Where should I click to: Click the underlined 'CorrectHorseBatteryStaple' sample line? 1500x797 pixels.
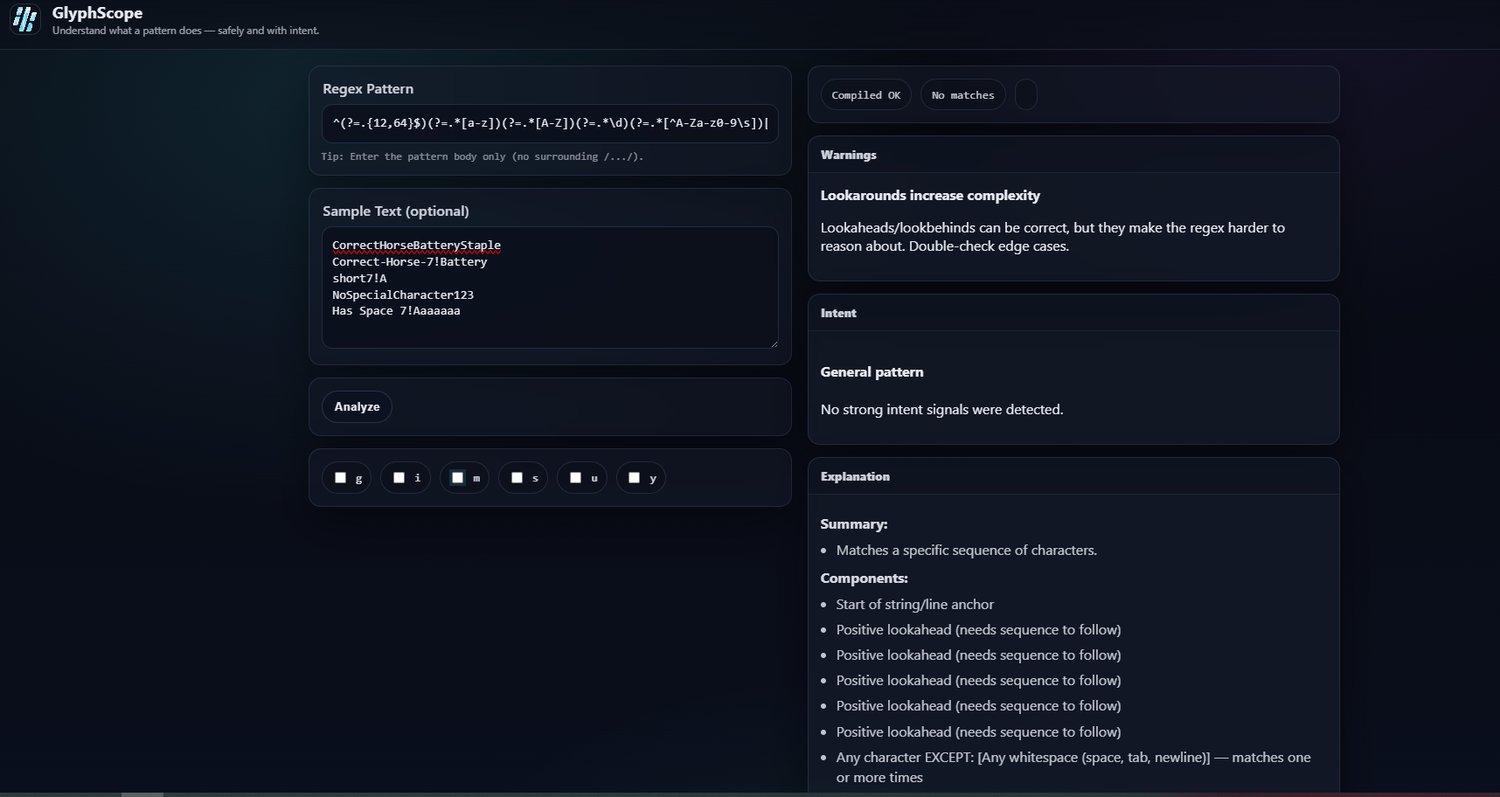click(416, 246)
